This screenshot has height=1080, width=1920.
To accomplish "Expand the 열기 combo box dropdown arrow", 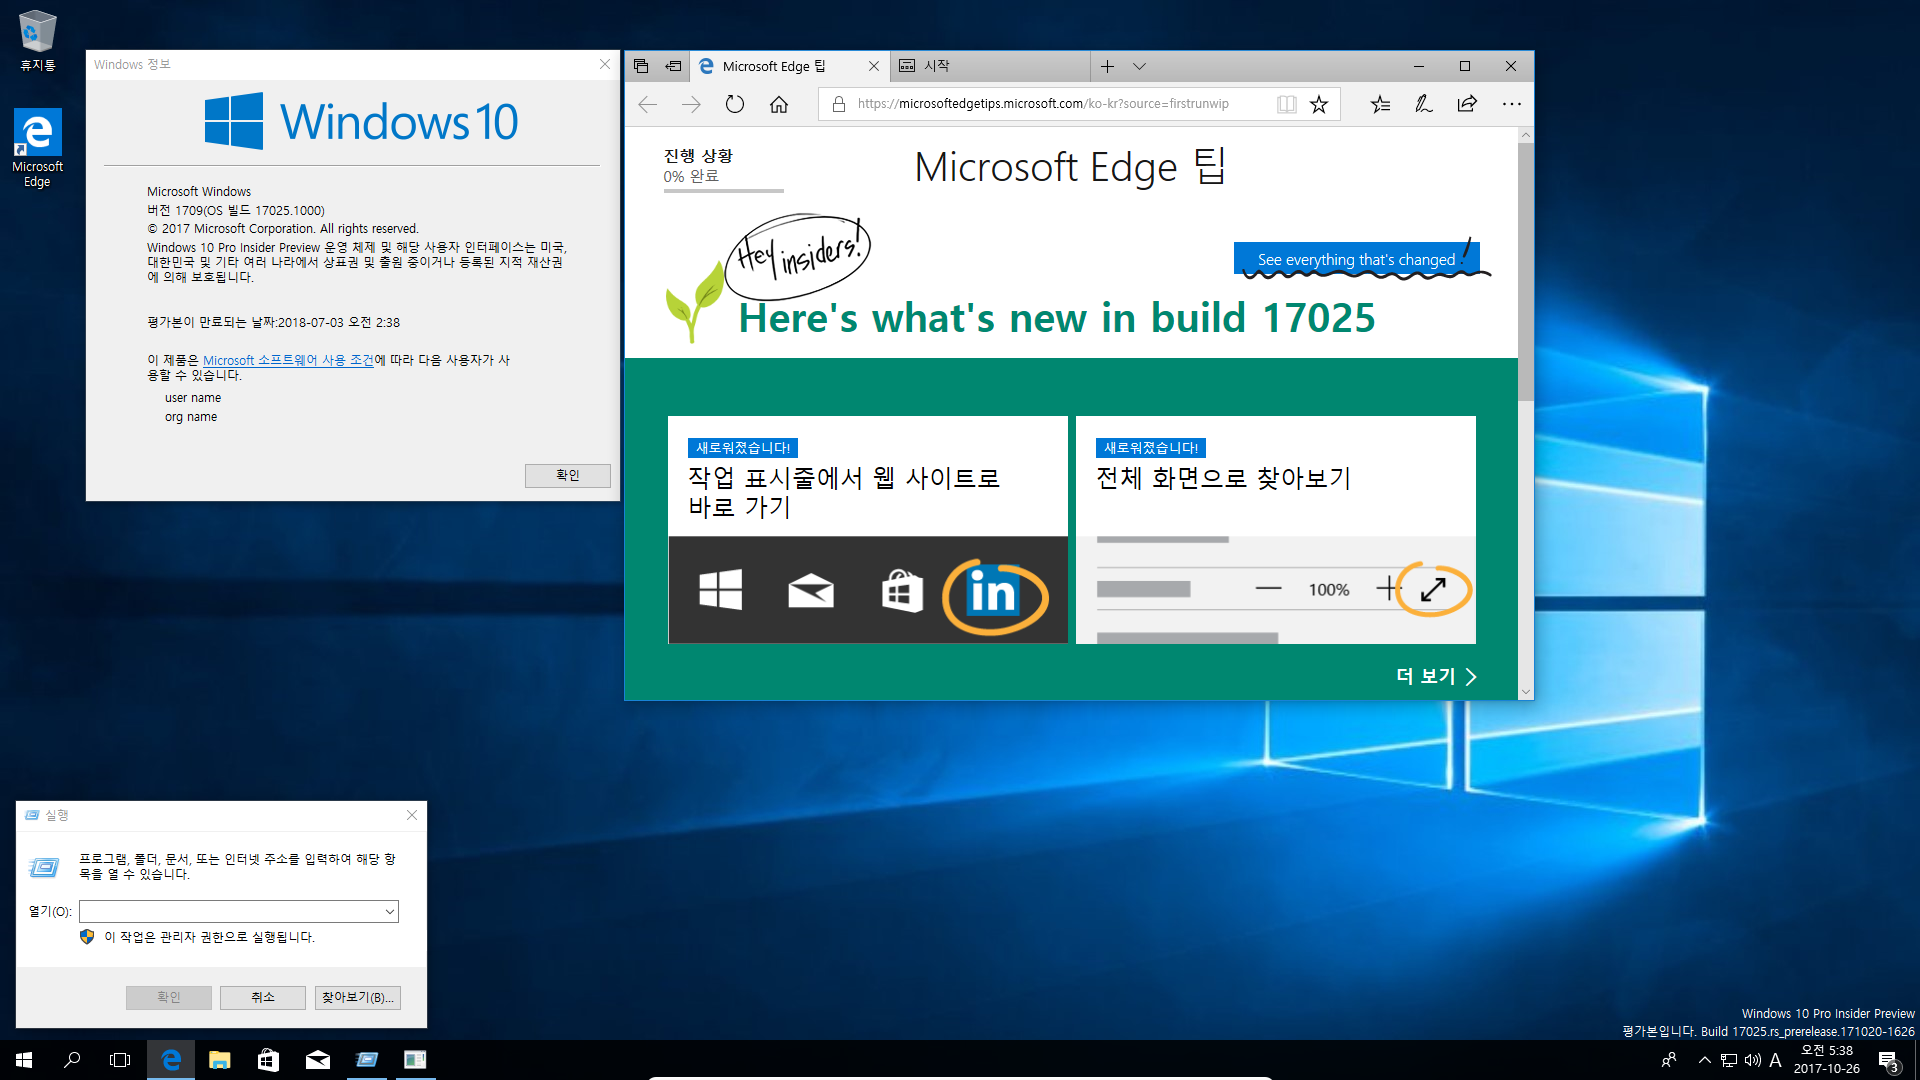I will 389,911.
